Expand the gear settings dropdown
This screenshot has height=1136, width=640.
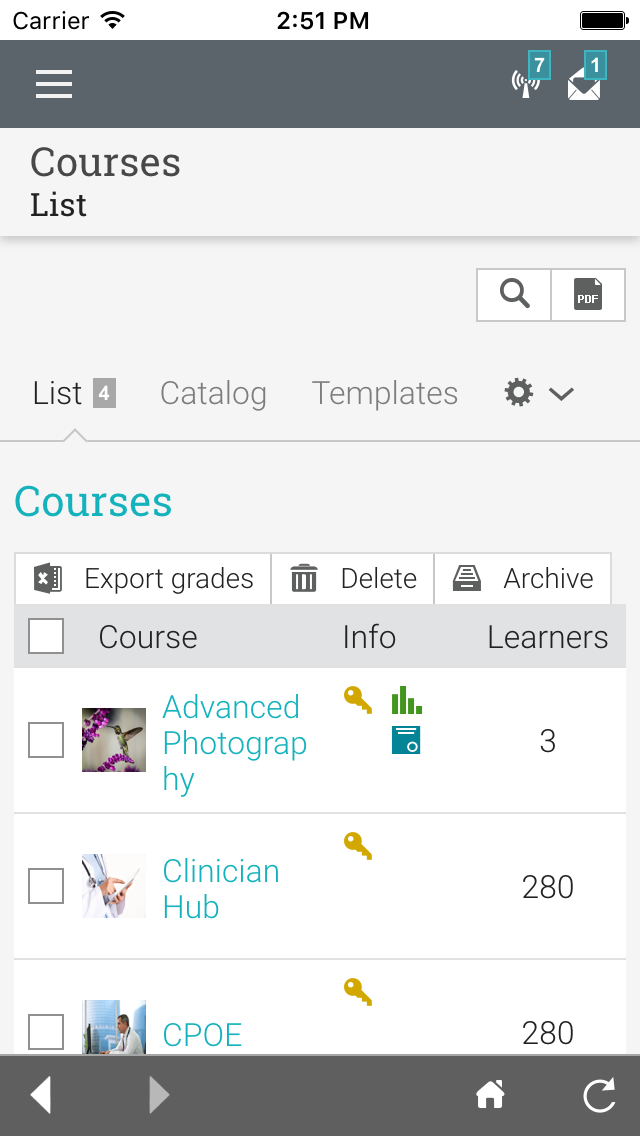[x=538, y=393]
